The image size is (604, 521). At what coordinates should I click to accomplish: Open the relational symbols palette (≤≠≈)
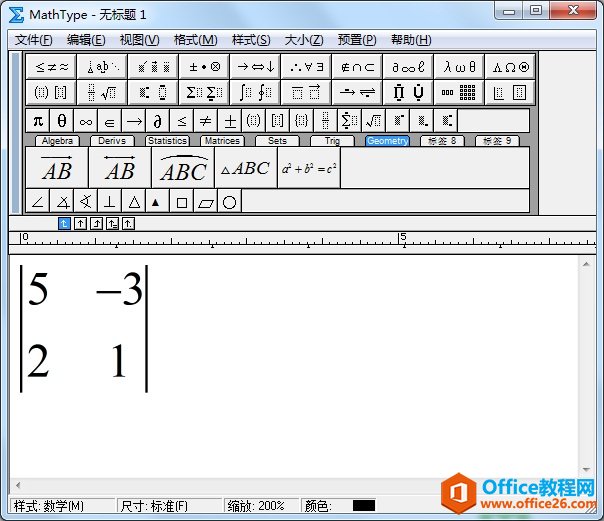pos(52,67)
